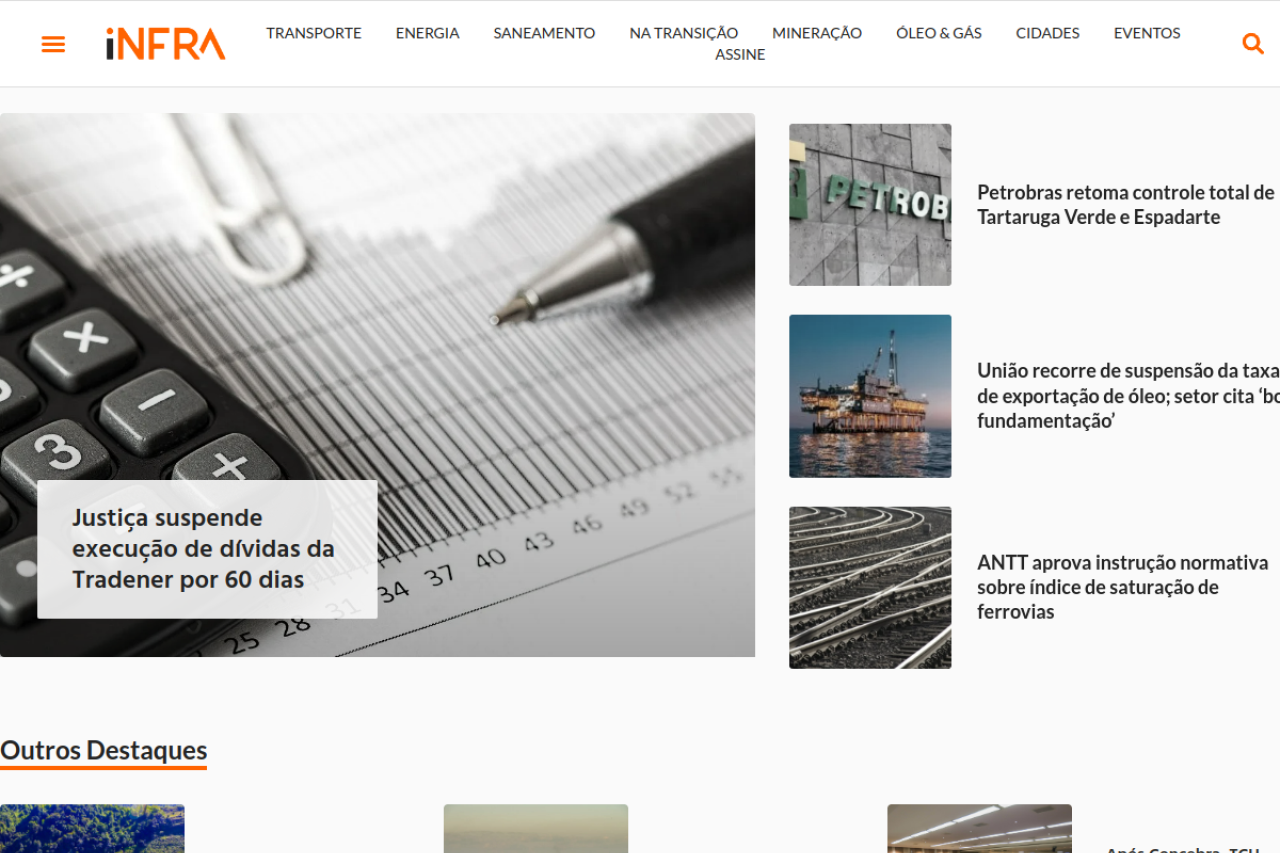1280x853 pixels.
Task: Click the Assine subscribe link
Action: click(x=740, y=55)
